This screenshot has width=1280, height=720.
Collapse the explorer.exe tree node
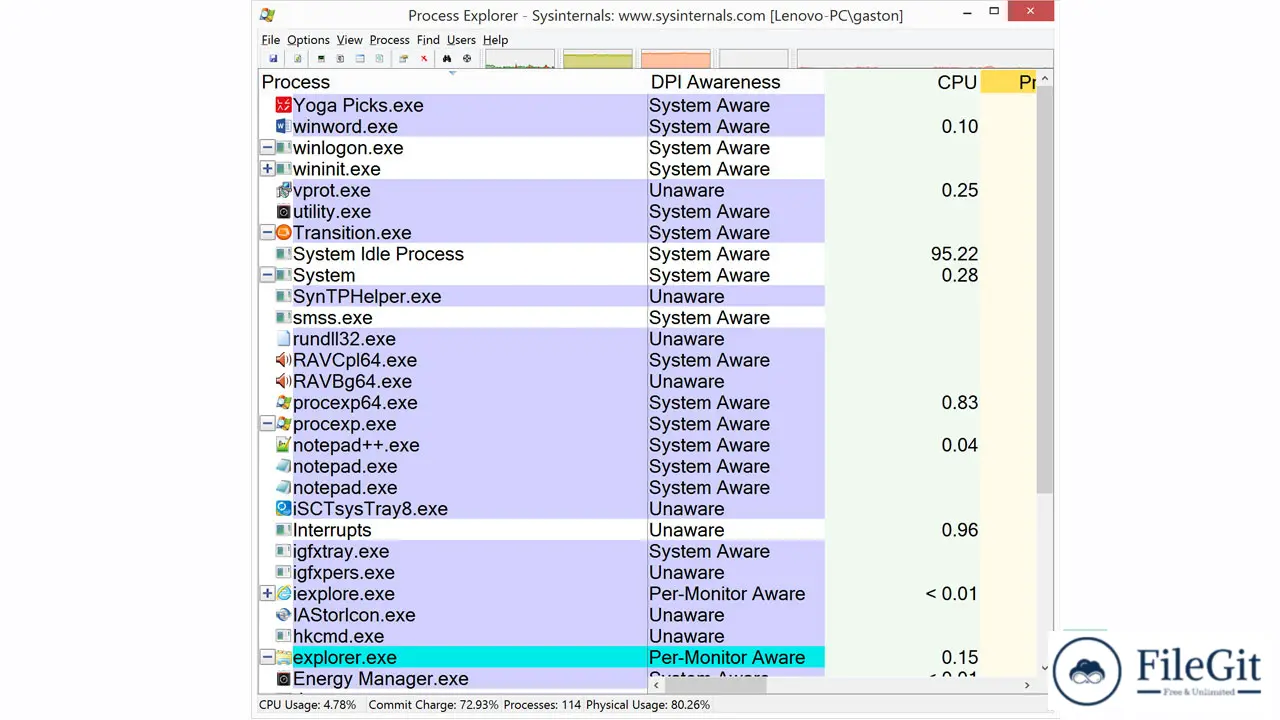(x=267, y=657)
